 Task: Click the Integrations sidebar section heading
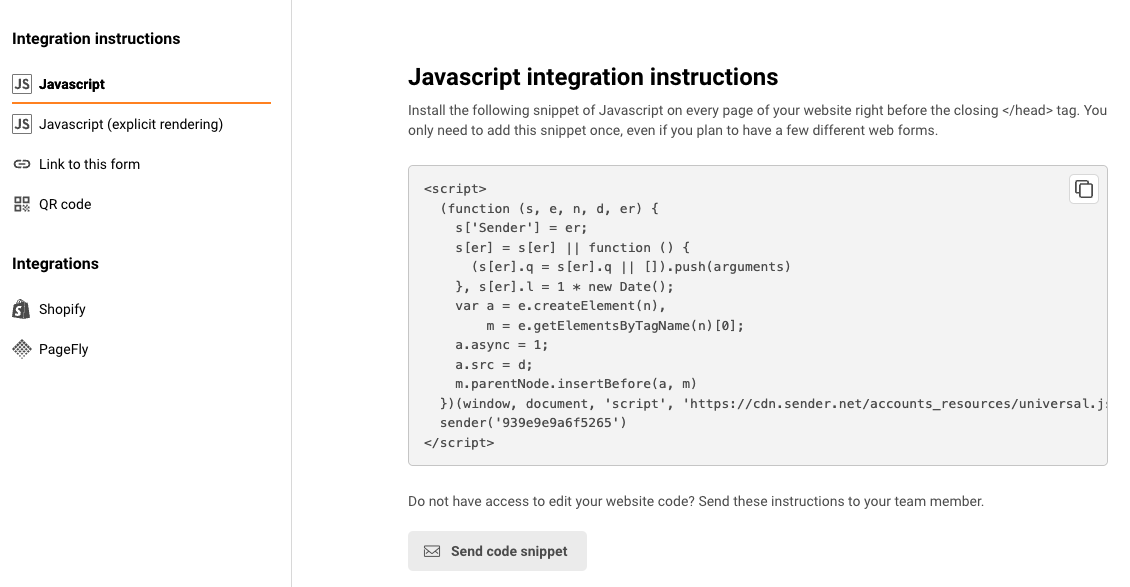coord(55,264)
